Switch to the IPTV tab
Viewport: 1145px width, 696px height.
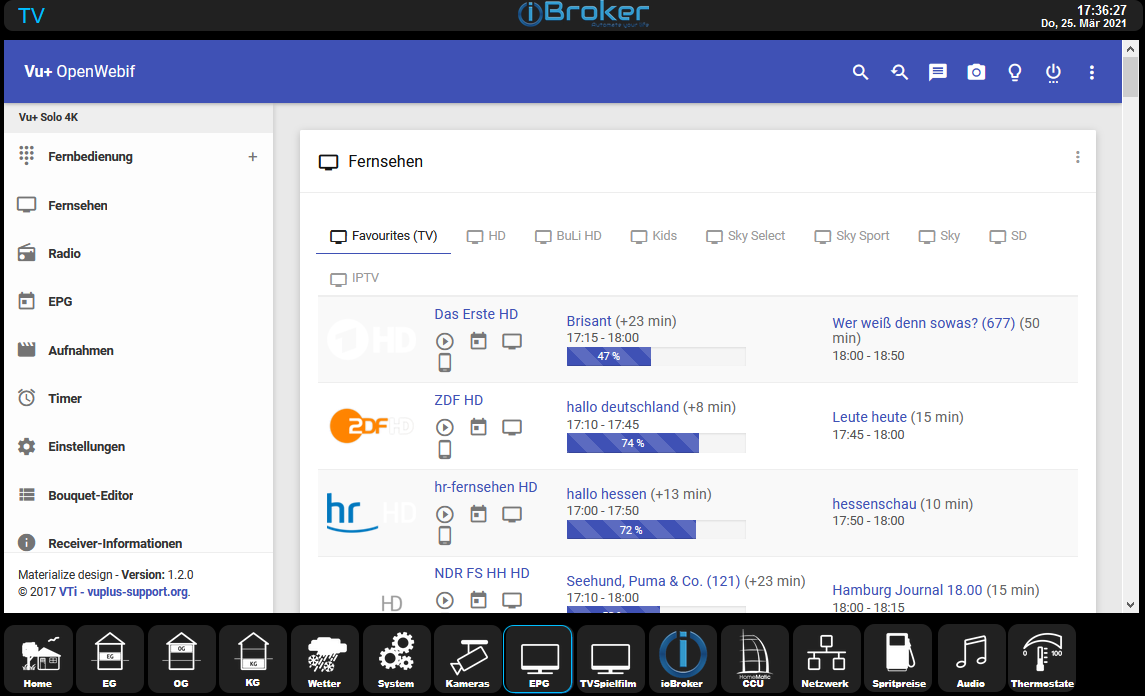[355, 278]
